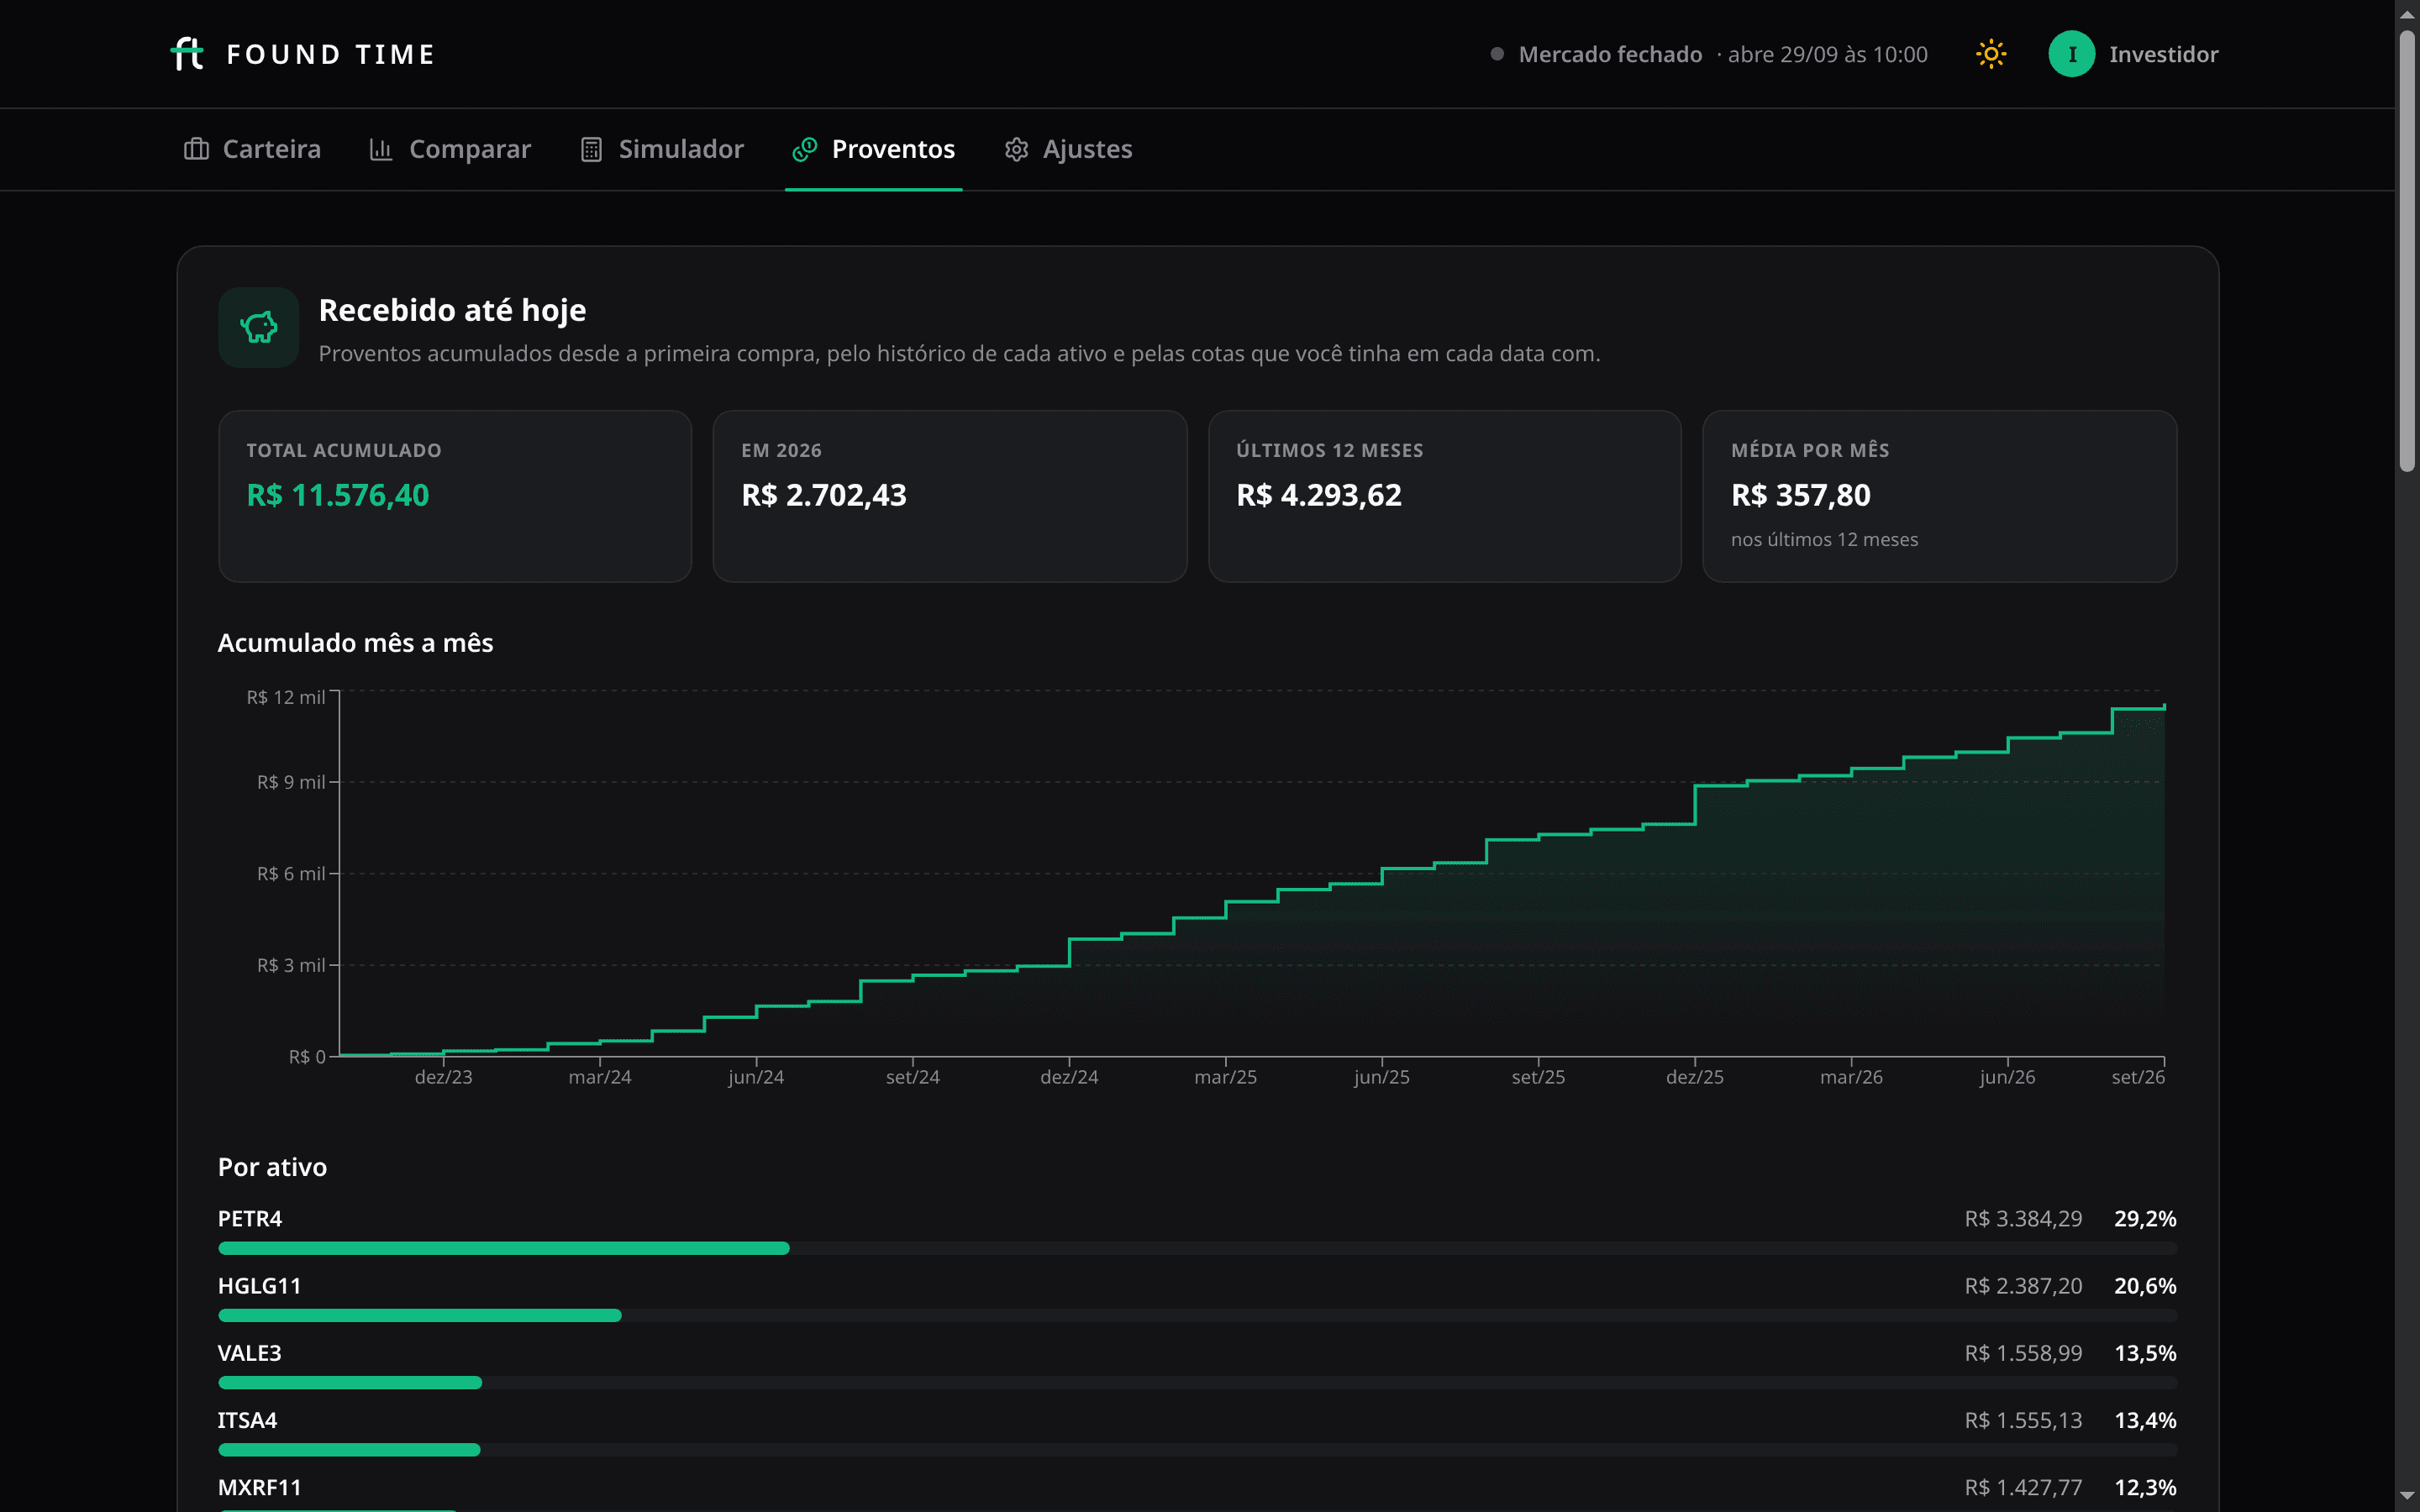
Task: Click the Mercado fechado status text
Action: (x=1610, y=54)
